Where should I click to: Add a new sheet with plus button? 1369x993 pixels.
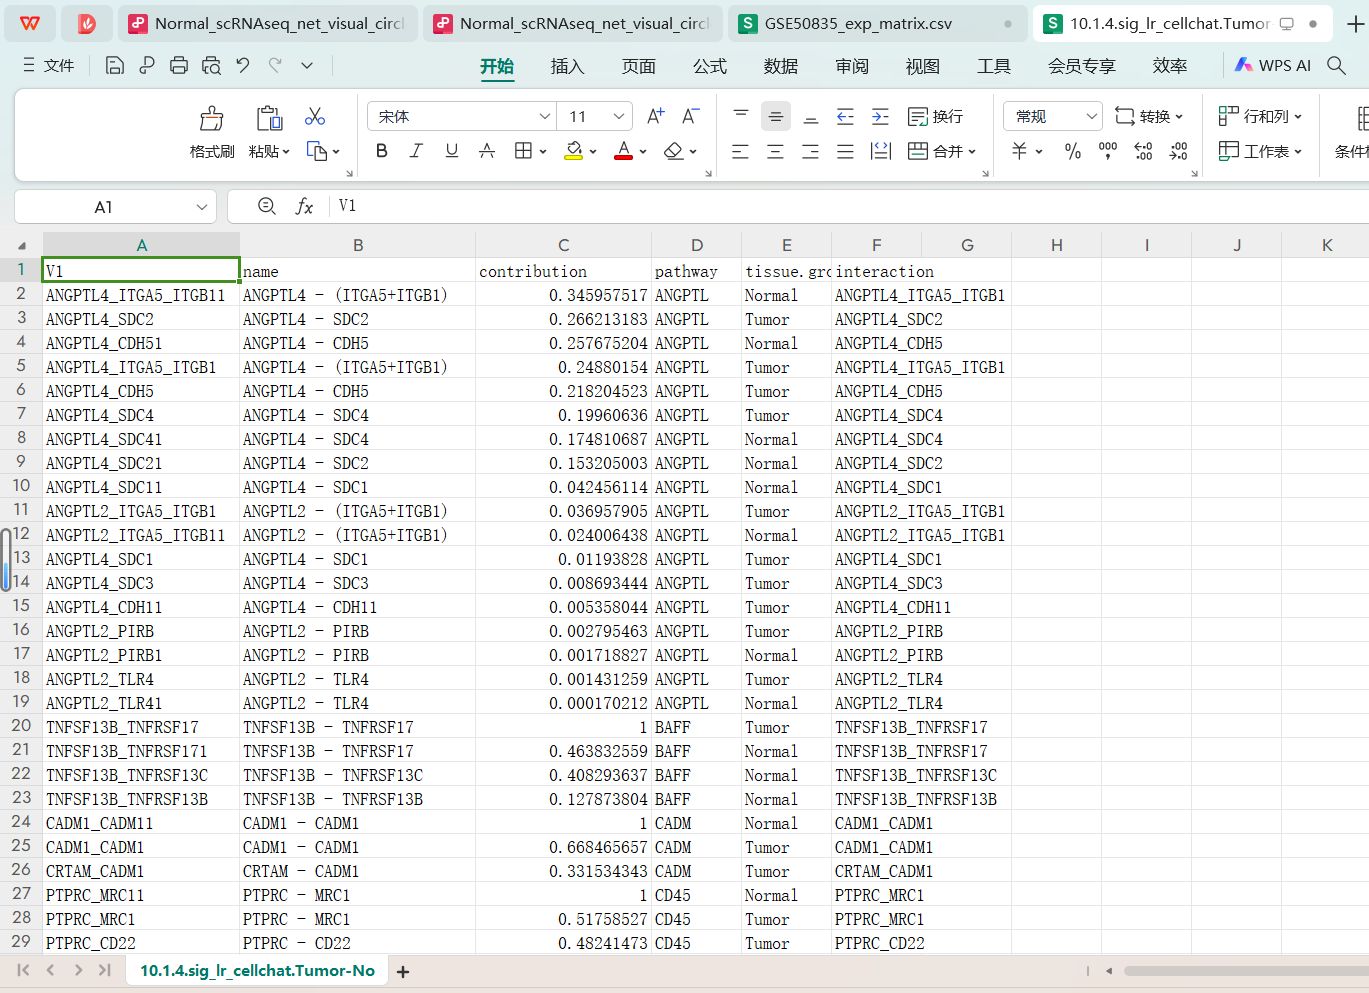point(403,971)
